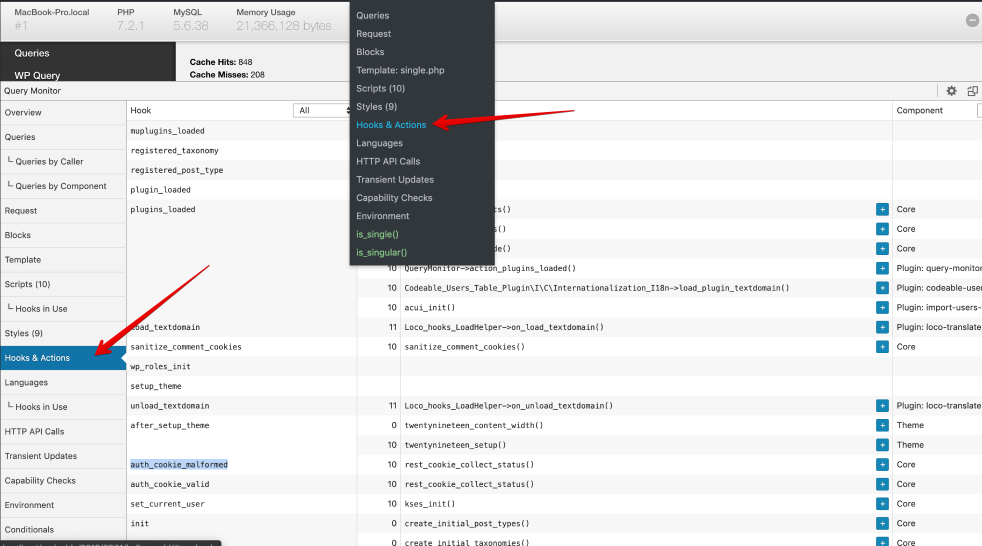
Task: Expand plus button for acui_init()
Action: click(882, 307)
